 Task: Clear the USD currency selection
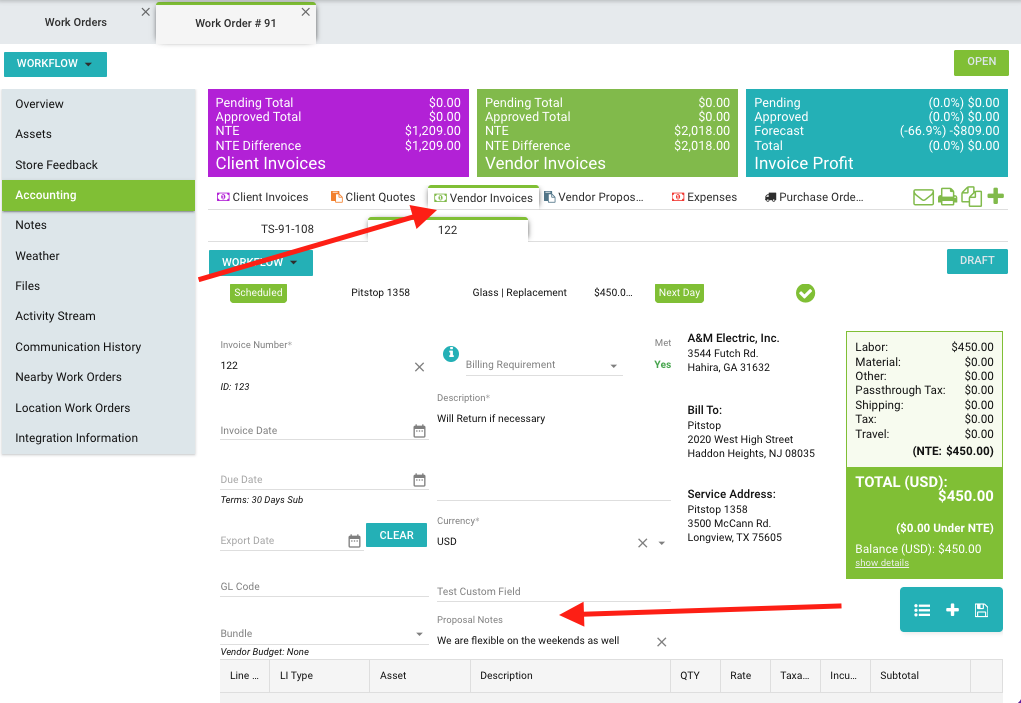point(643,543)
